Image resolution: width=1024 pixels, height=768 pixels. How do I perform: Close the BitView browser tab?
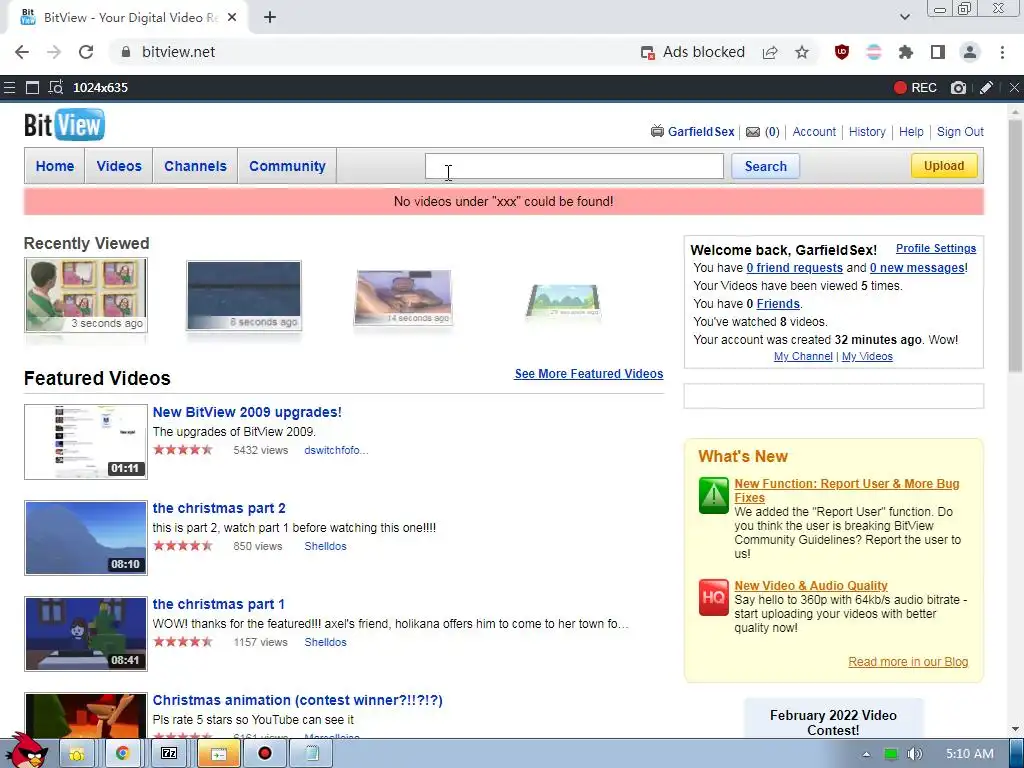pos(232,18)
